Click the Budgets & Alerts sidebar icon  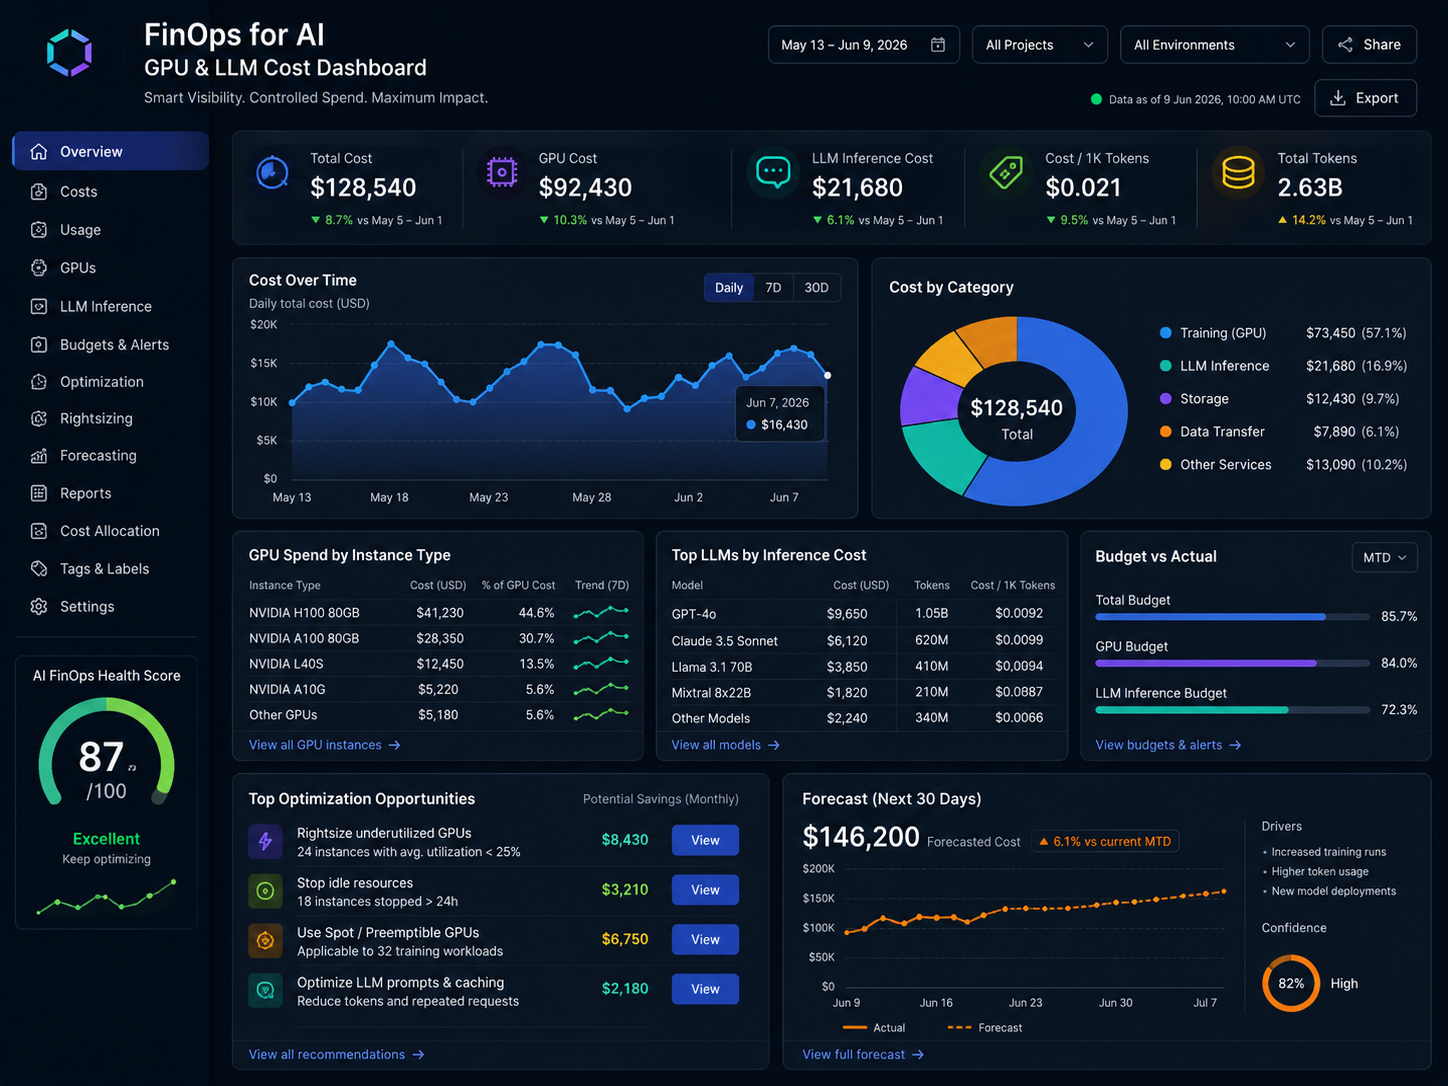[39, 345]
